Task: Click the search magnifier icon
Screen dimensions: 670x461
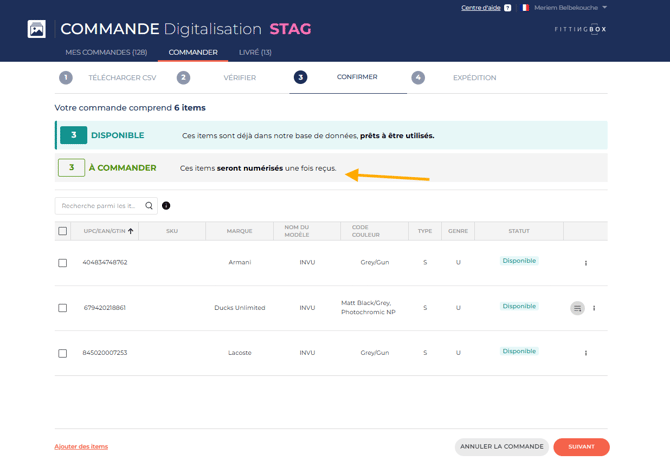Action: coord(149,206)
